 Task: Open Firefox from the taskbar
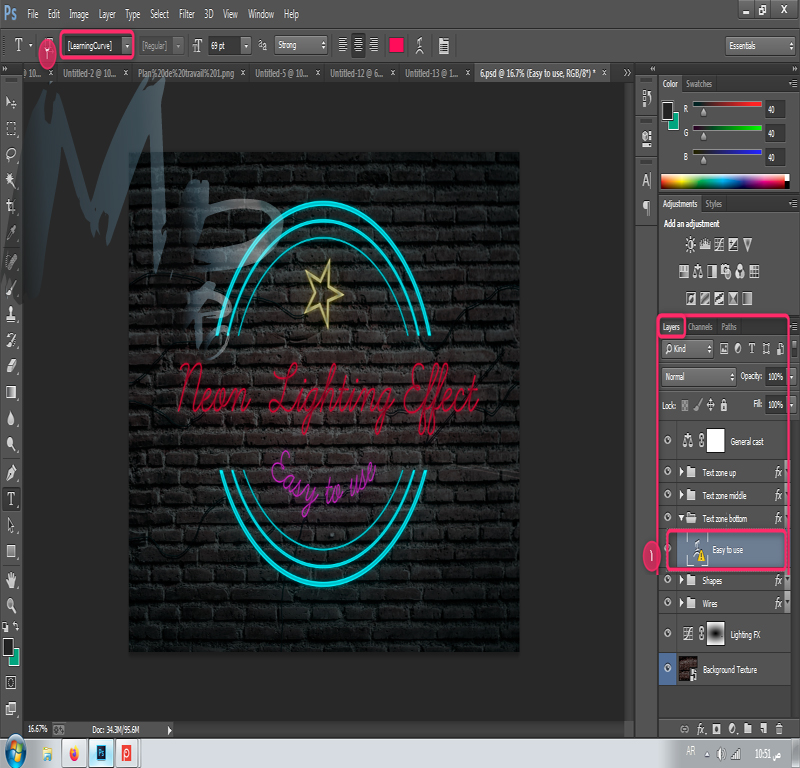pyautogui.click(x=74, y=753)
